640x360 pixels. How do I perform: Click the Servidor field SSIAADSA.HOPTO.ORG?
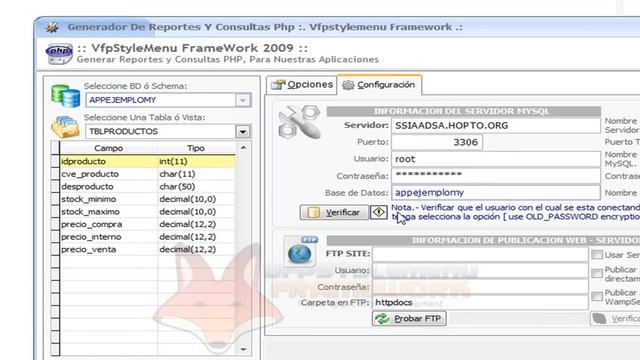pos(496,125)
